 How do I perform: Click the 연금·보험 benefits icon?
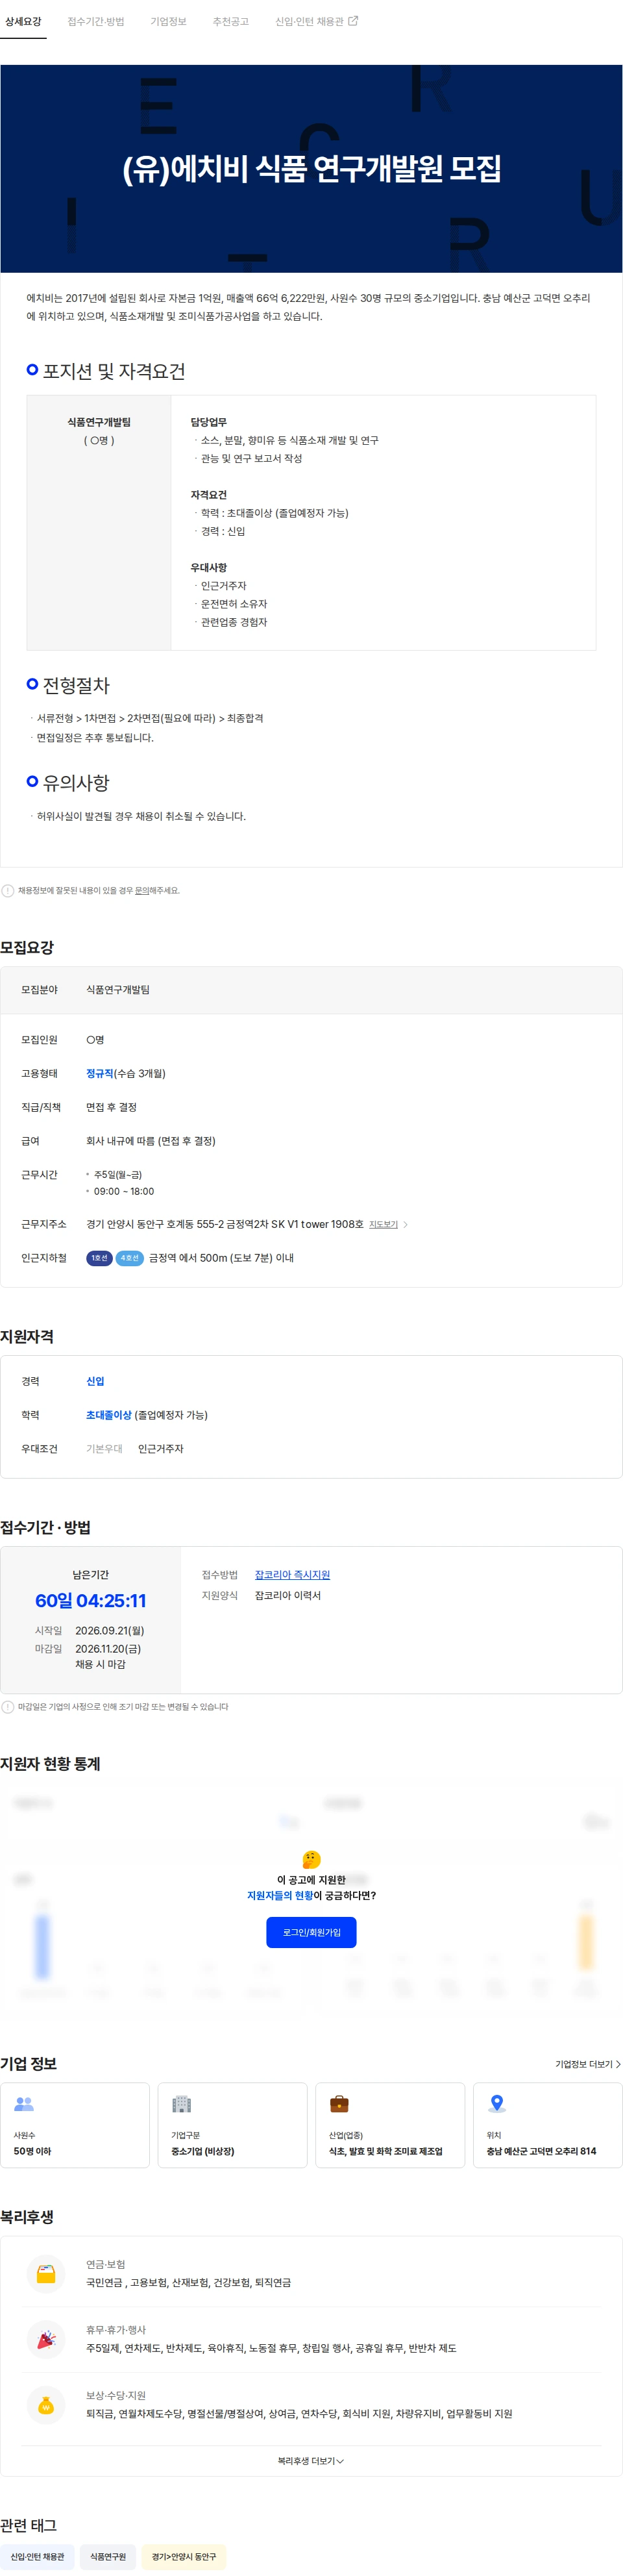click(x=46, y=2275)
